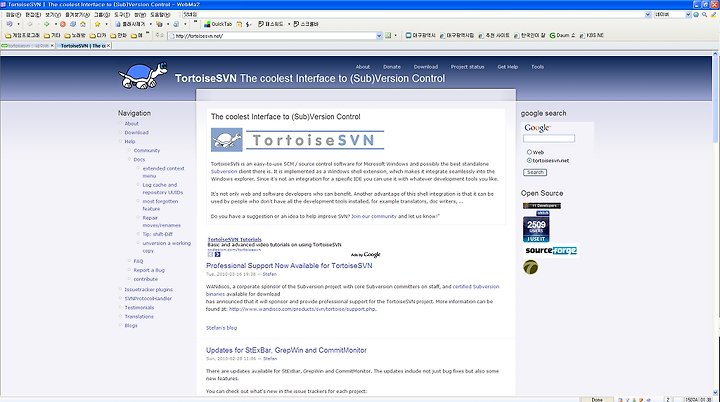
Task: Click the refresh icon in the toolbar
Action: click(73, 24)
